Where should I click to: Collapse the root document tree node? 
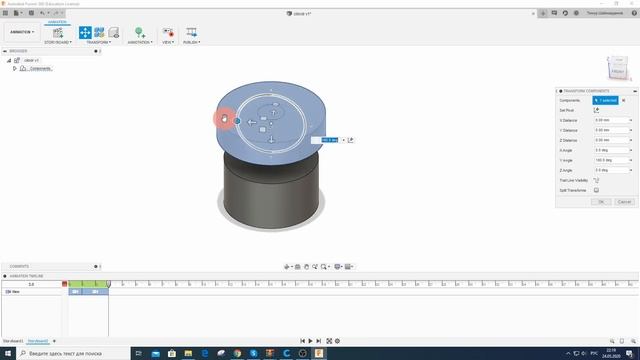[x=9, y=60]
